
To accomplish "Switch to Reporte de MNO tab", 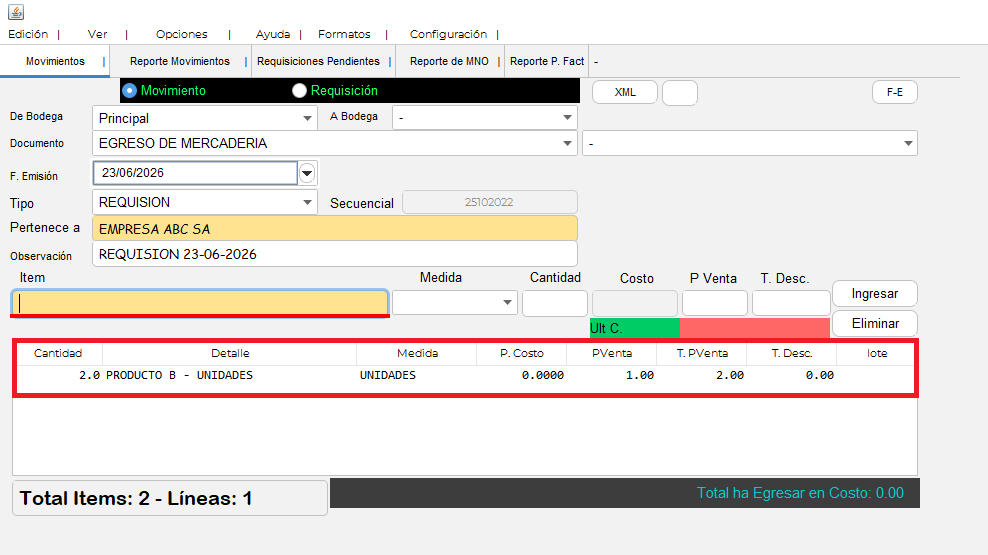I will click(x=449, y=61).
